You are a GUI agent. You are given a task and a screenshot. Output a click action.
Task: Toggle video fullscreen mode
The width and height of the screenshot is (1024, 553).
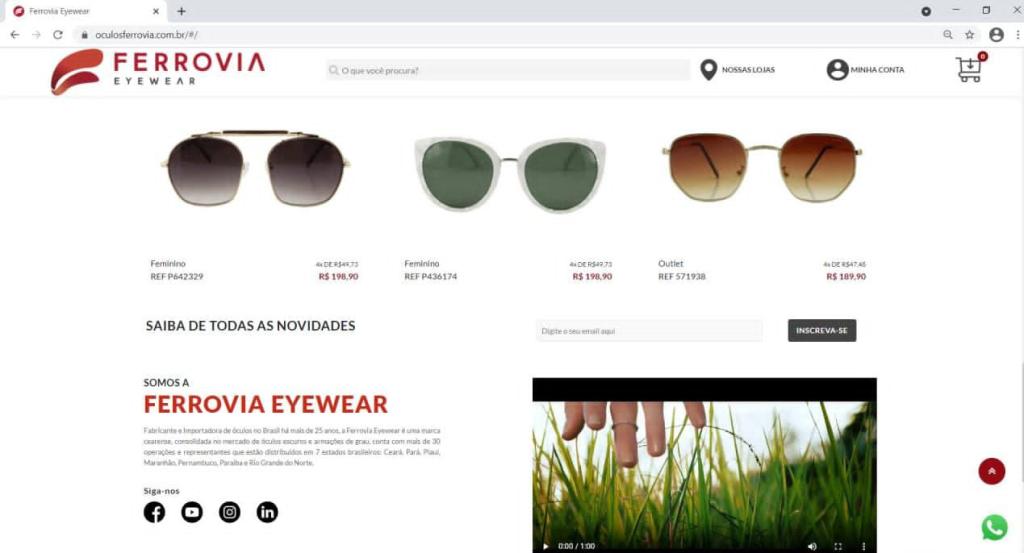838,546
